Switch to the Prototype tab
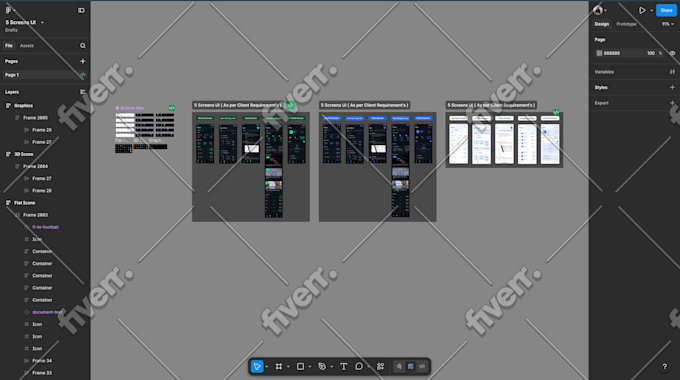680x380 pixels. (626, 24)
